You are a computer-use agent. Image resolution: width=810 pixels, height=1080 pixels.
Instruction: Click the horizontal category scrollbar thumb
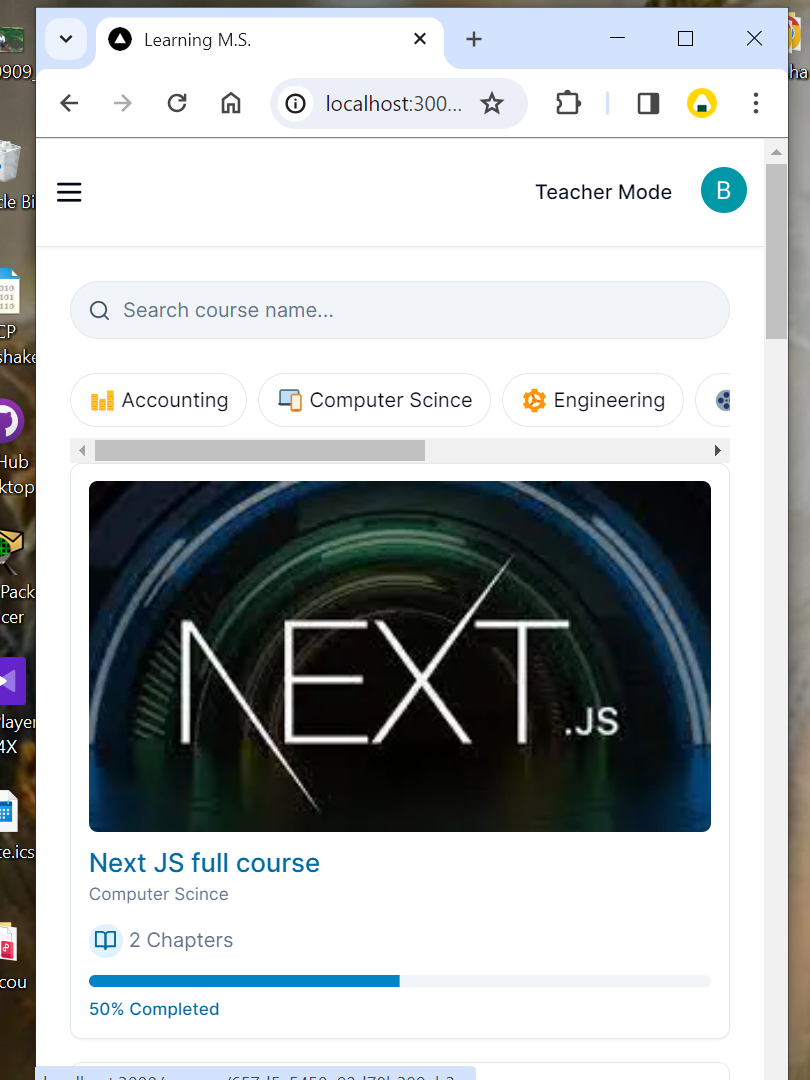tap(260, 450)
